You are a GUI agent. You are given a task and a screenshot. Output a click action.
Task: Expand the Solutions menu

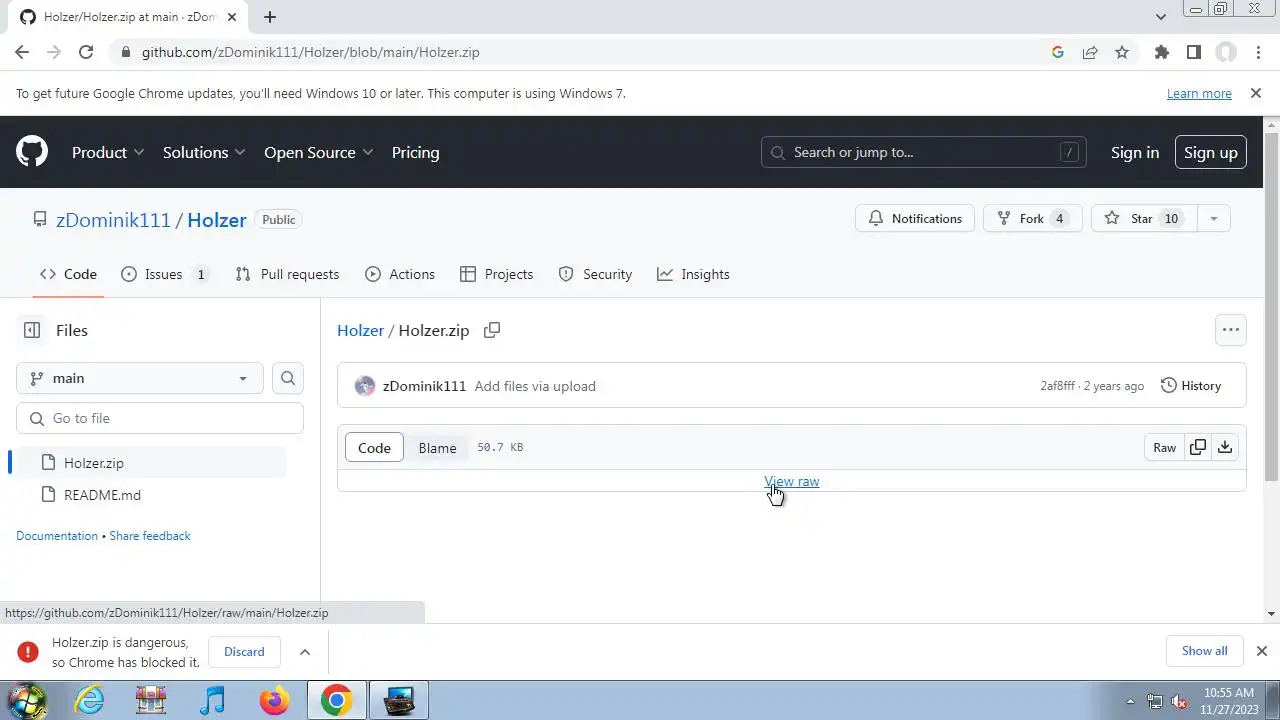pos(204,152)
